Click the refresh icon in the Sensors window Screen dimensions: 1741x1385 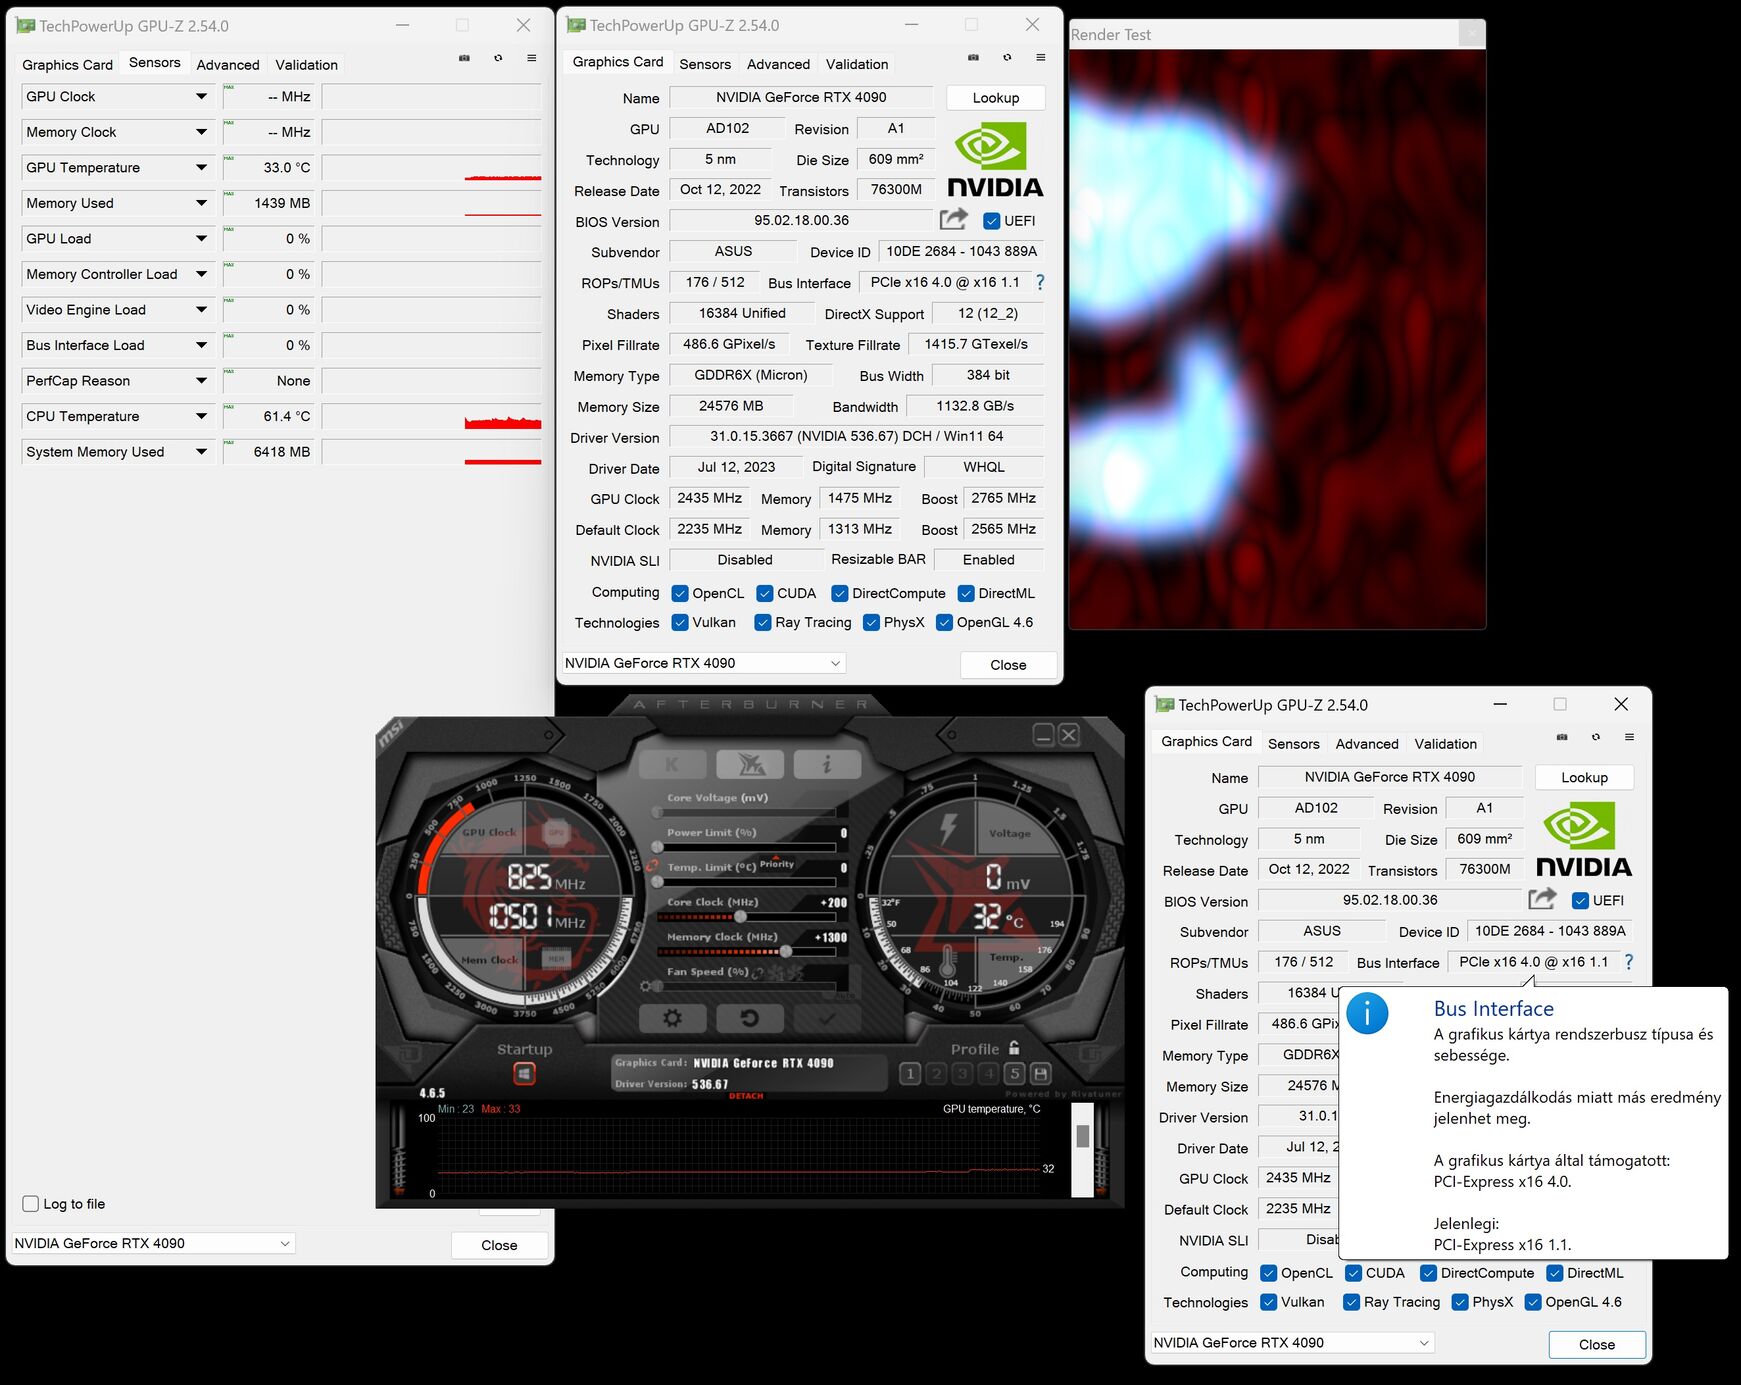click(x=498, y=58)
